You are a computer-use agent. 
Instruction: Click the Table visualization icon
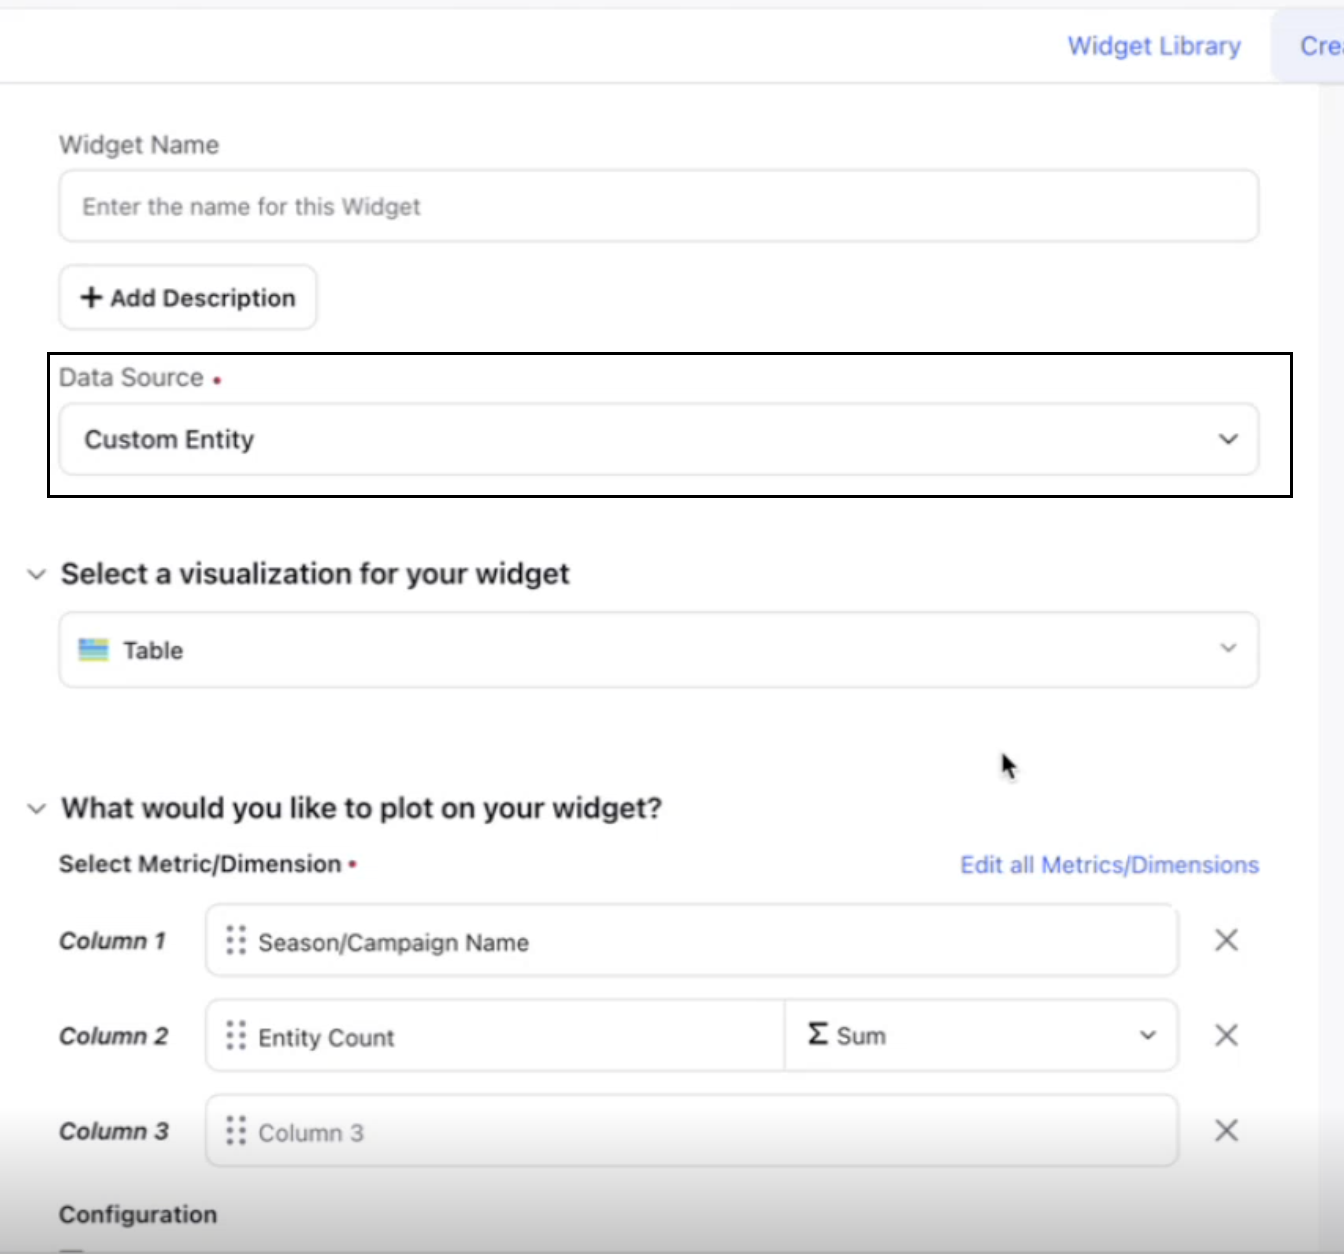(93, 650)
